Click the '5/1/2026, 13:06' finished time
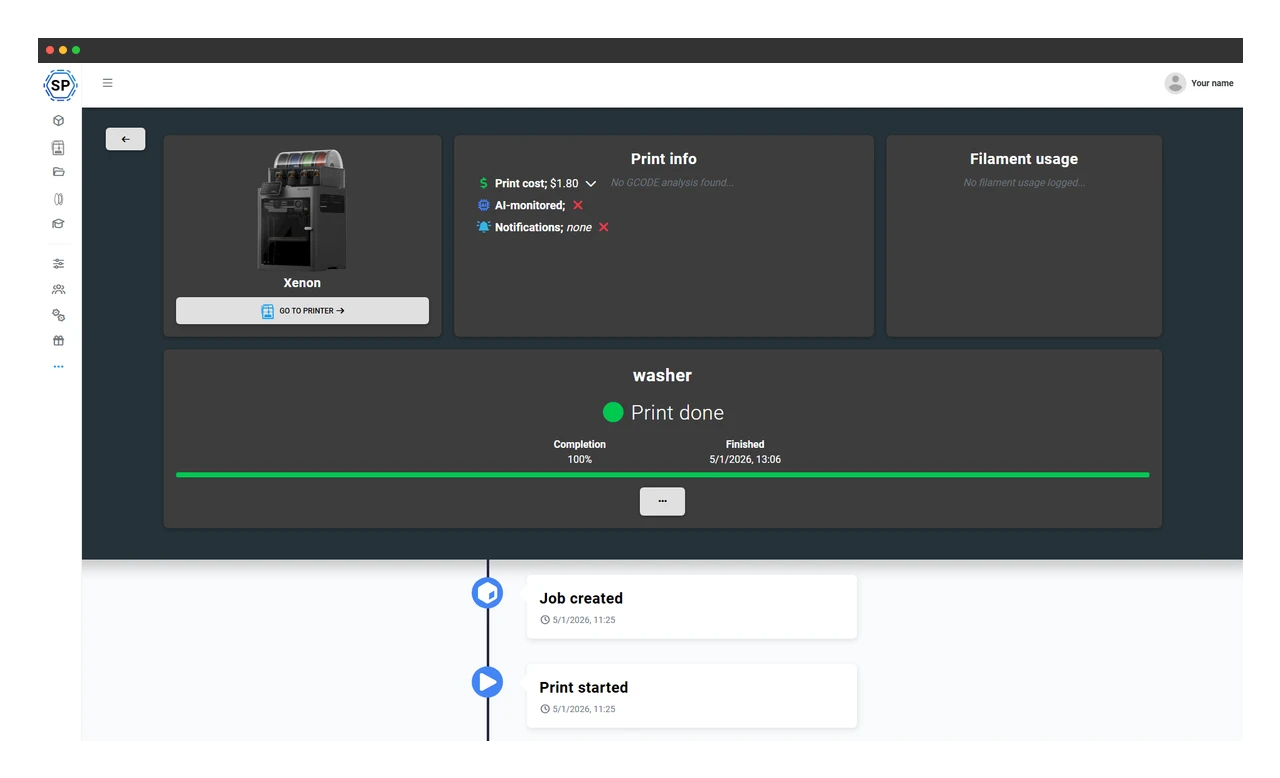Screen dimensions: 1280x778 [x=745, y=460]
